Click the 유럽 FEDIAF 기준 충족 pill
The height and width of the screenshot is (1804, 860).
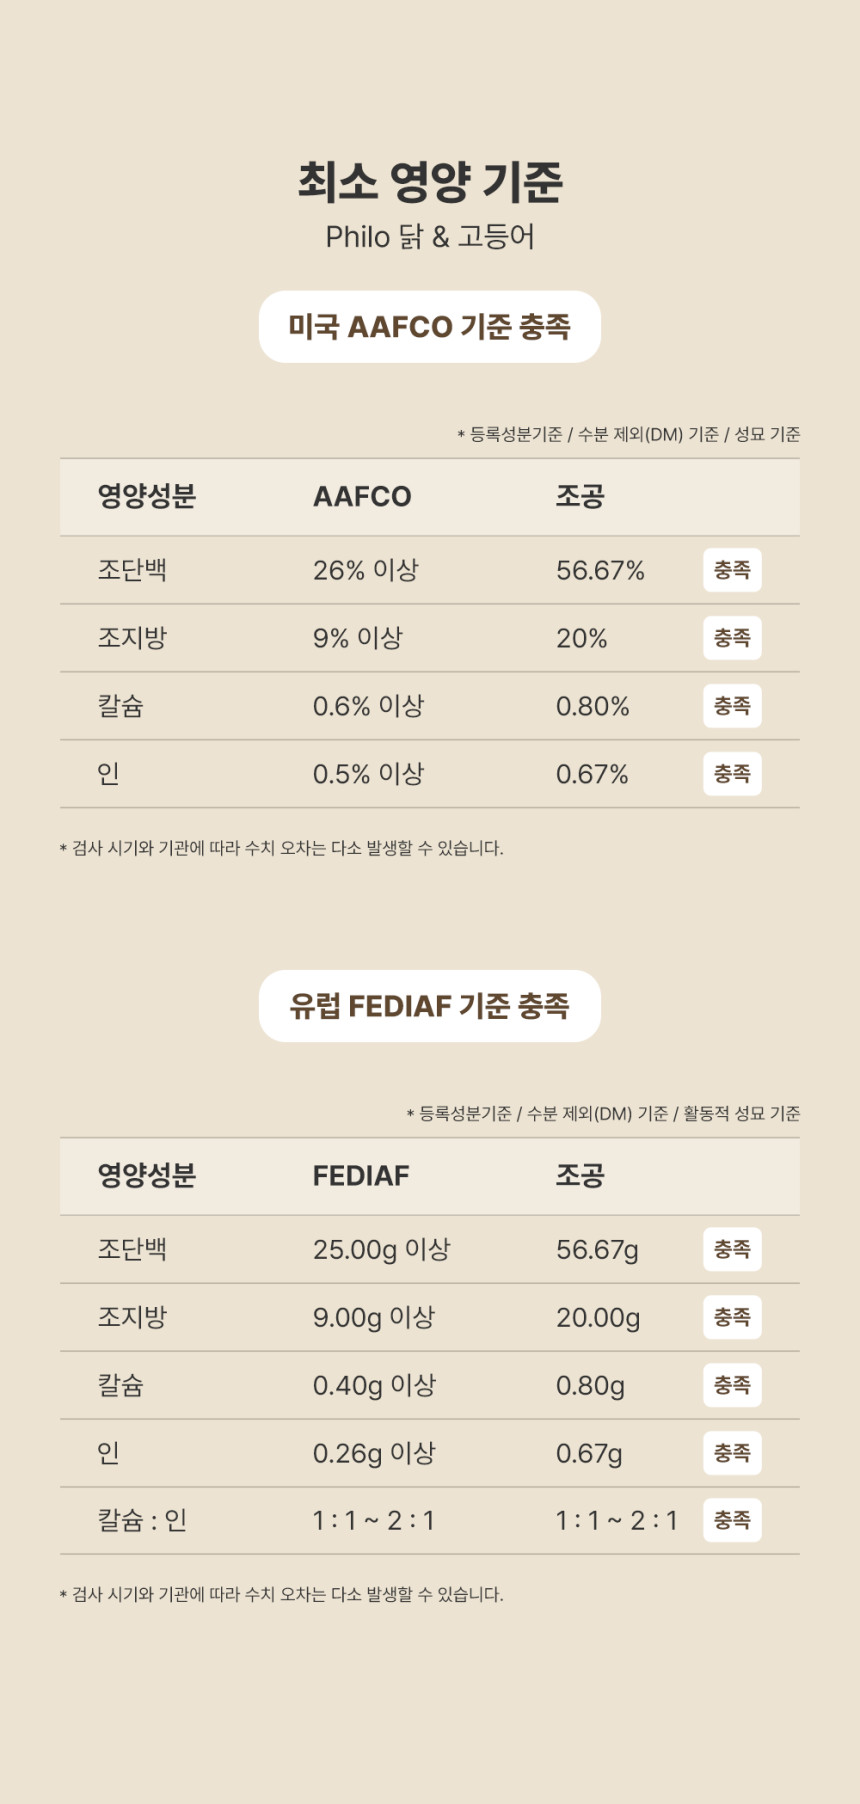tap(430, 1006)
